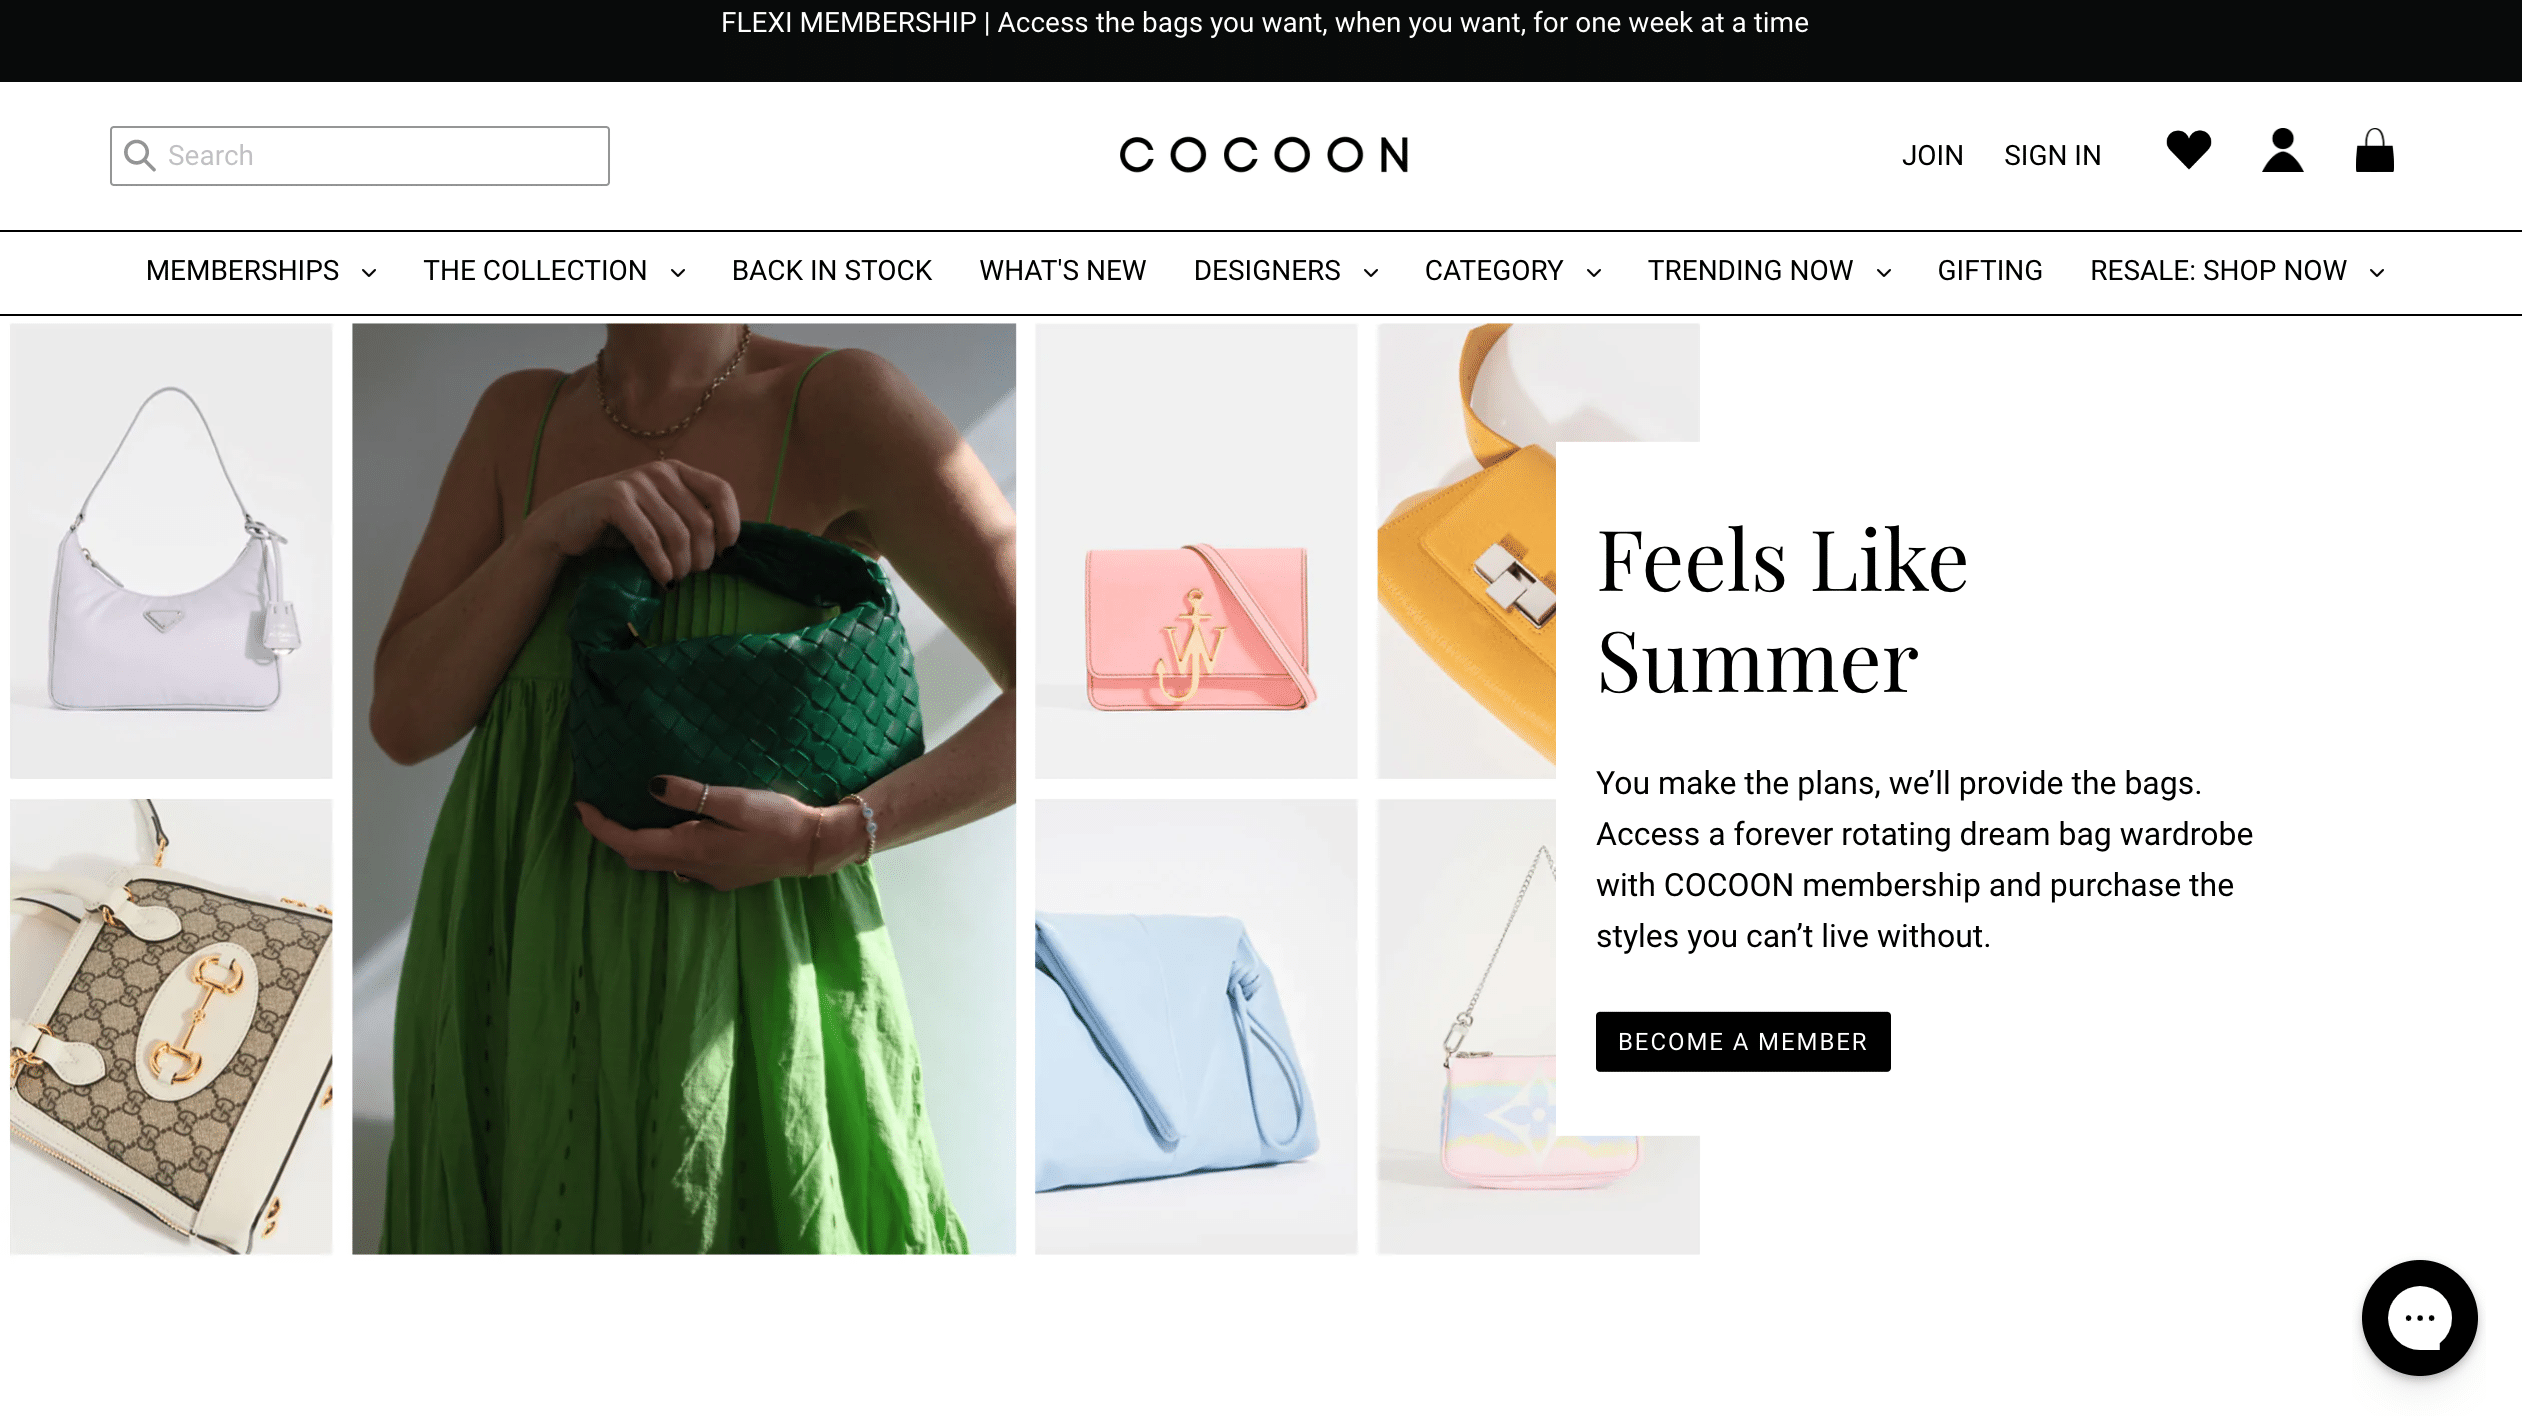
Task: Click the Join link
Action: pos(1932,155)
